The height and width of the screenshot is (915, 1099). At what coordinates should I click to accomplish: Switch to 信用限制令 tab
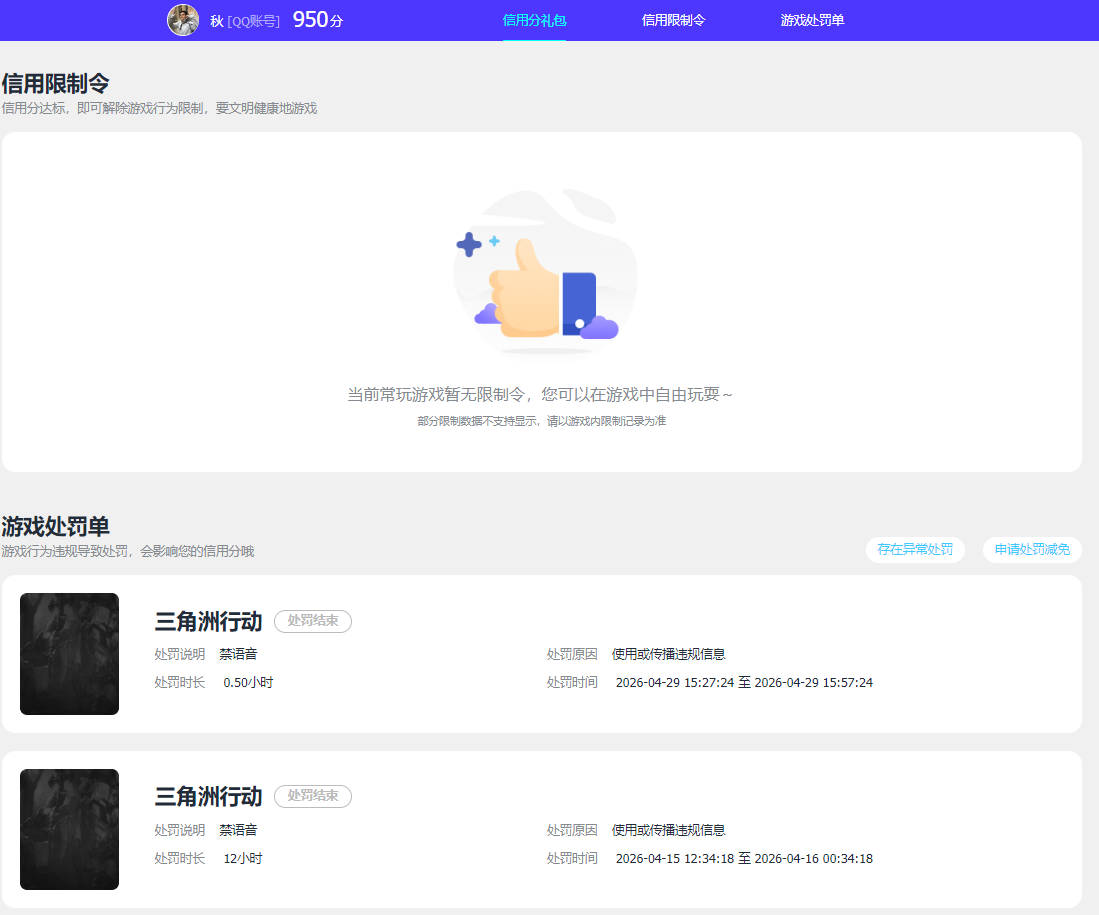point(673,20)
